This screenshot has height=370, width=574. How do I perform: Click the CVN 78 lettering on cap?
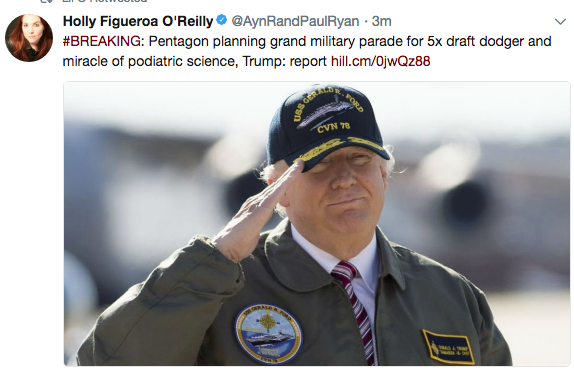333,127
